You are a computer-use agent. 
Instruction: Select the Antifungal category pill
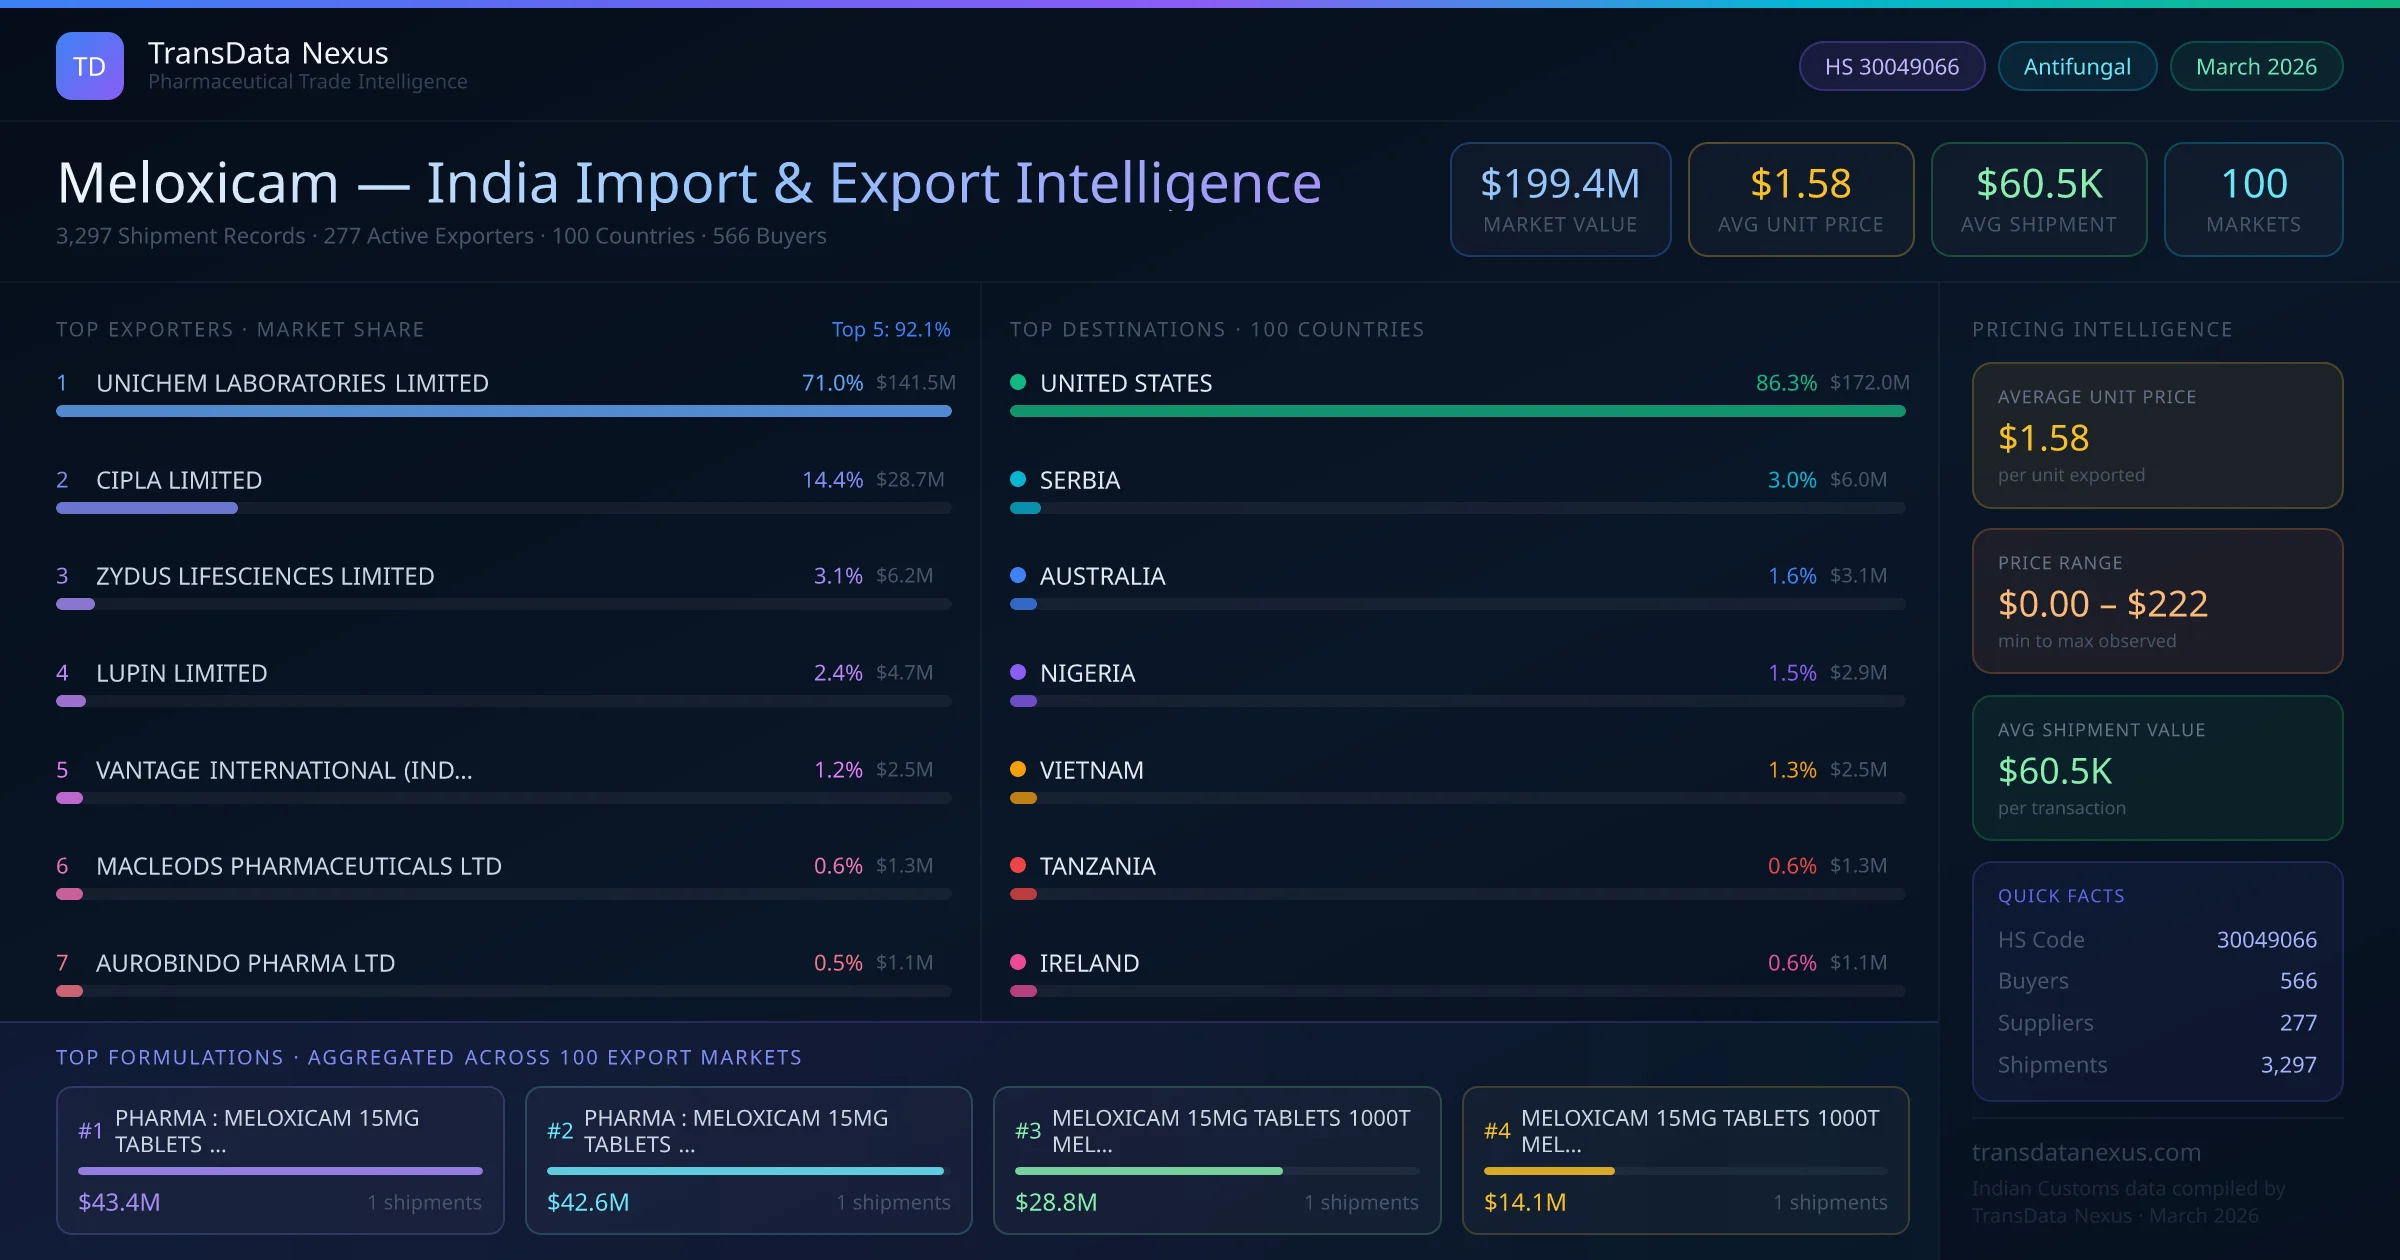(x=2076, y=66)
